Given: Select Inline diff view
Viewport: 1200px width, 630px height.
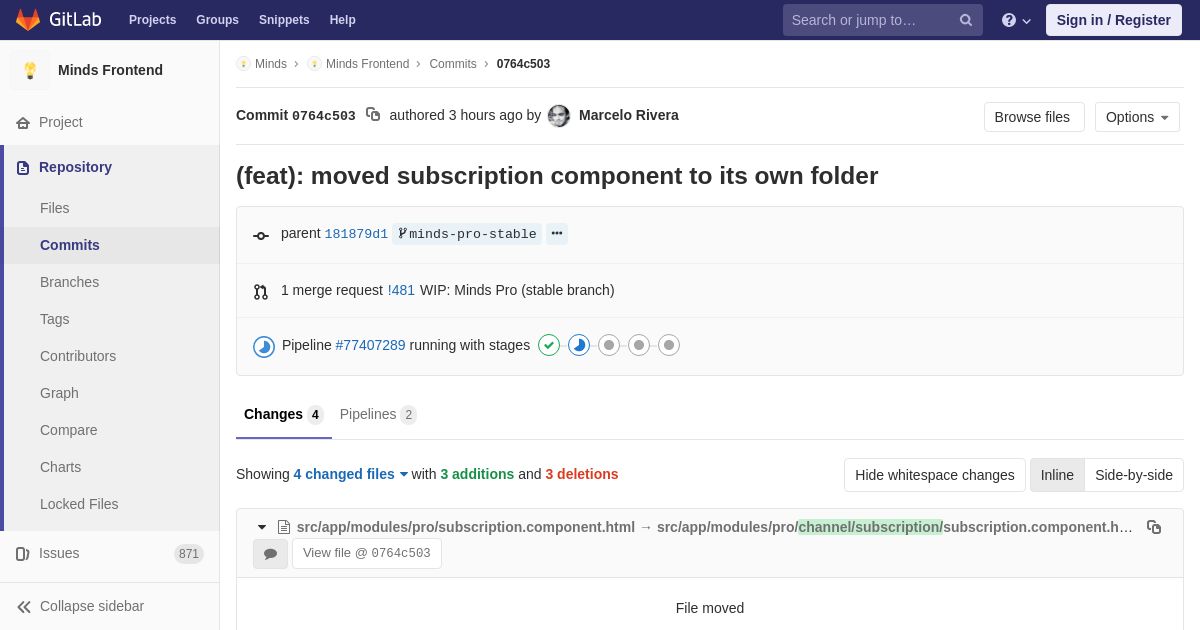Looking at the screenshot, I should coord(1057,475).
